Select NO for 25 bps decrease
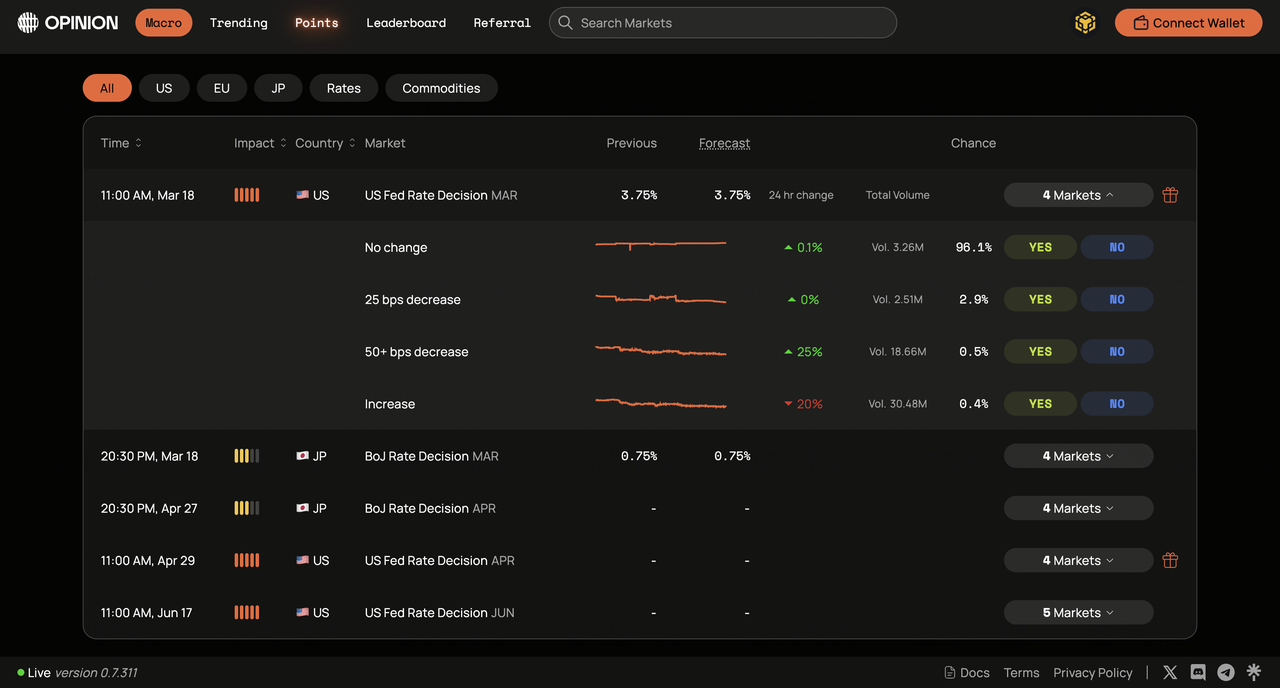1280x688 pixels. (x=1117, y=300)
